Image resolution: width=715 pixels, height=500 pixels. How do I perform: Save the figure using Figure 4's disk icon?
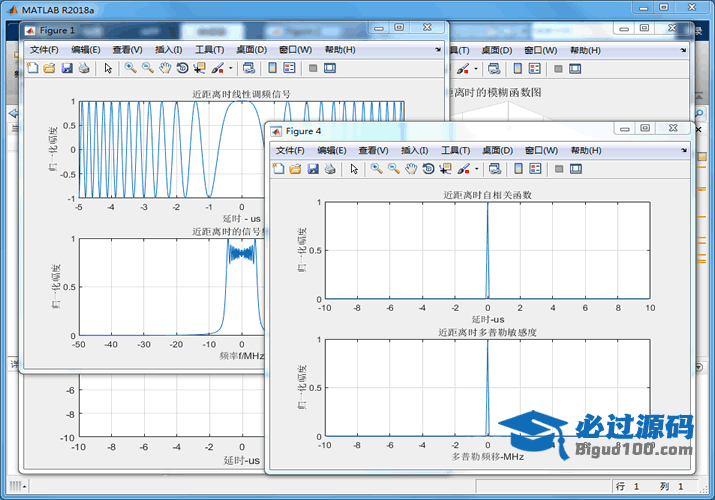pyautogui.click(x=311, y=169)
